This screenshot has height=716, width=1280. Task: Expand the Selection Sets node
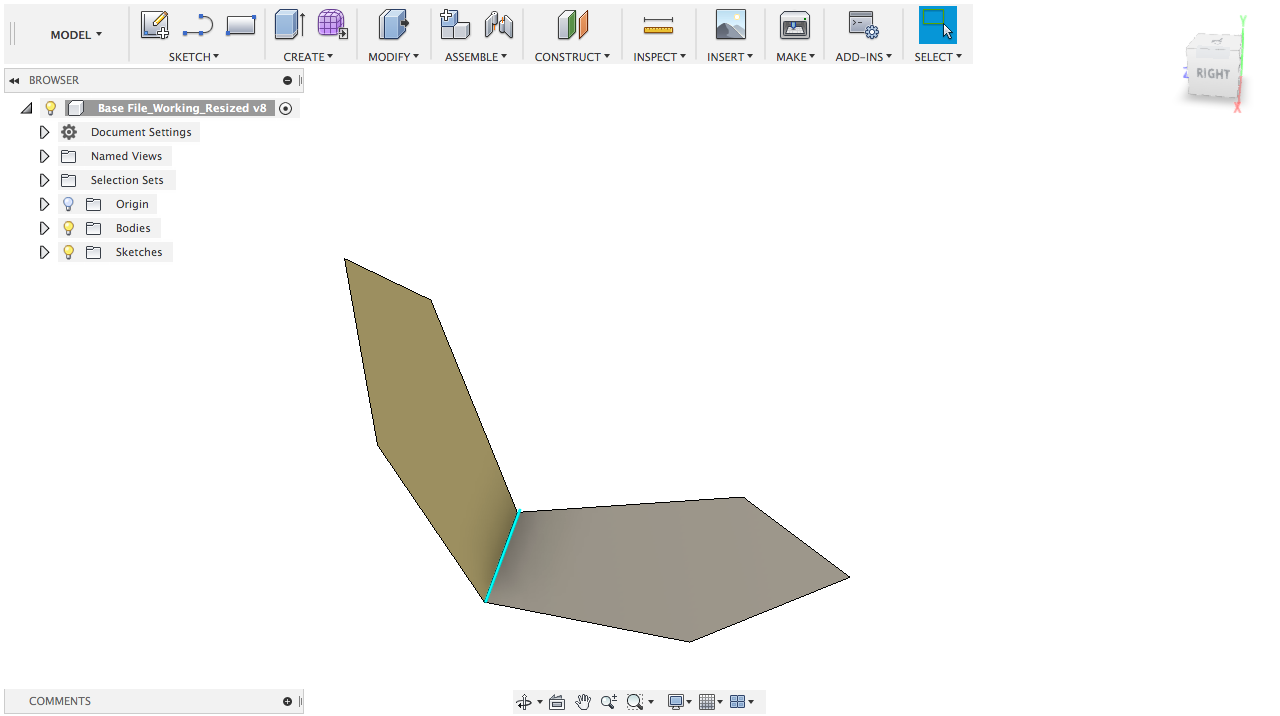click(x=44, y=180)
